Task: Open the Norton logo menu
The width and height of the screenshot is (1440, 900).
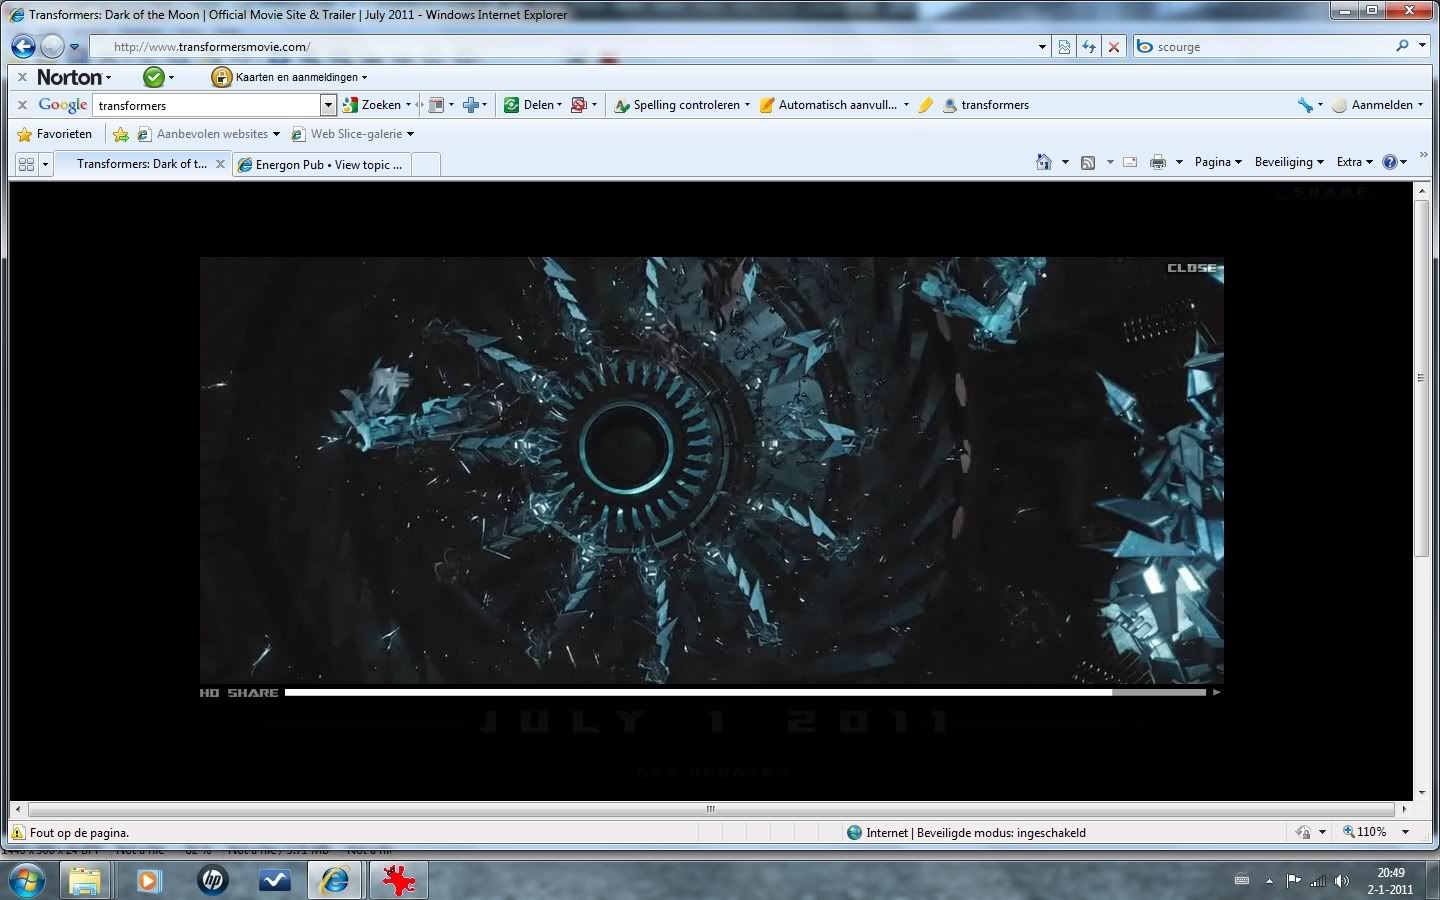Action: (74, 77)
